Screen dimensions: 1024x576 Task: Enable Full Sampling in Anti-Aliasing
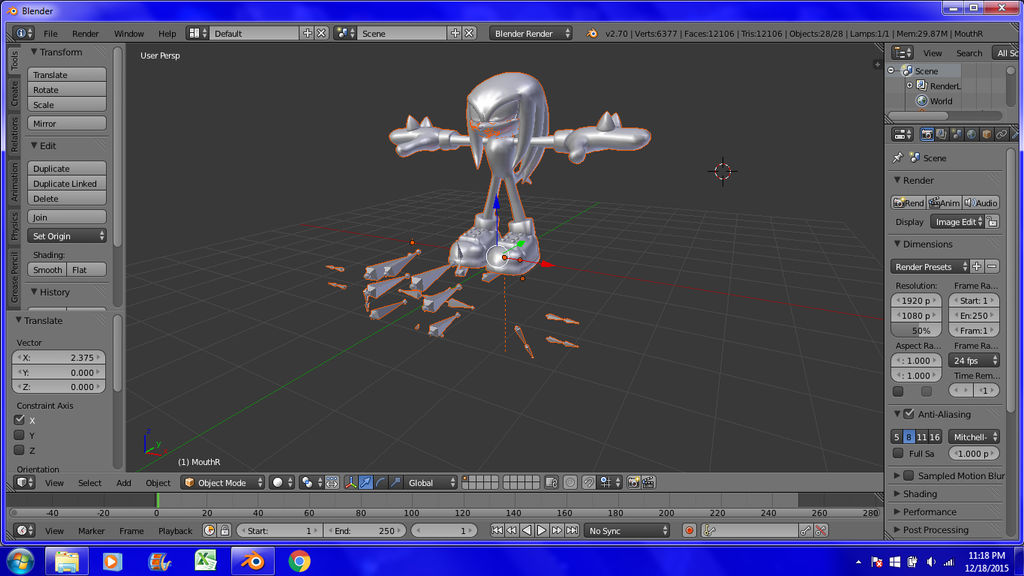click(x=897, y=453)
